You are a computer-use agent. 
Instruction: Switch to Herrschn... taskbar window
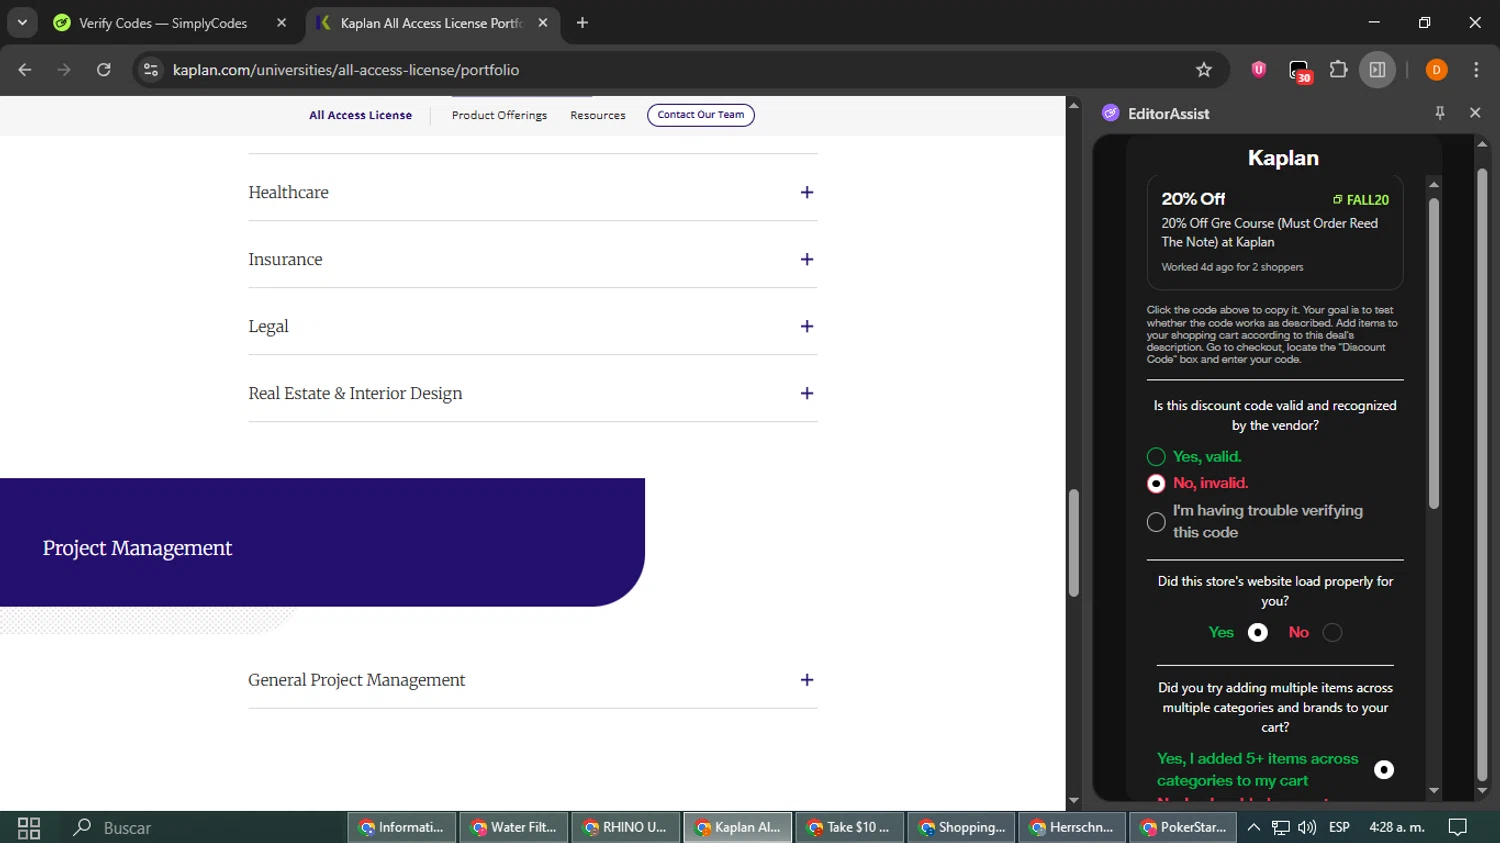click(1073, 827)
